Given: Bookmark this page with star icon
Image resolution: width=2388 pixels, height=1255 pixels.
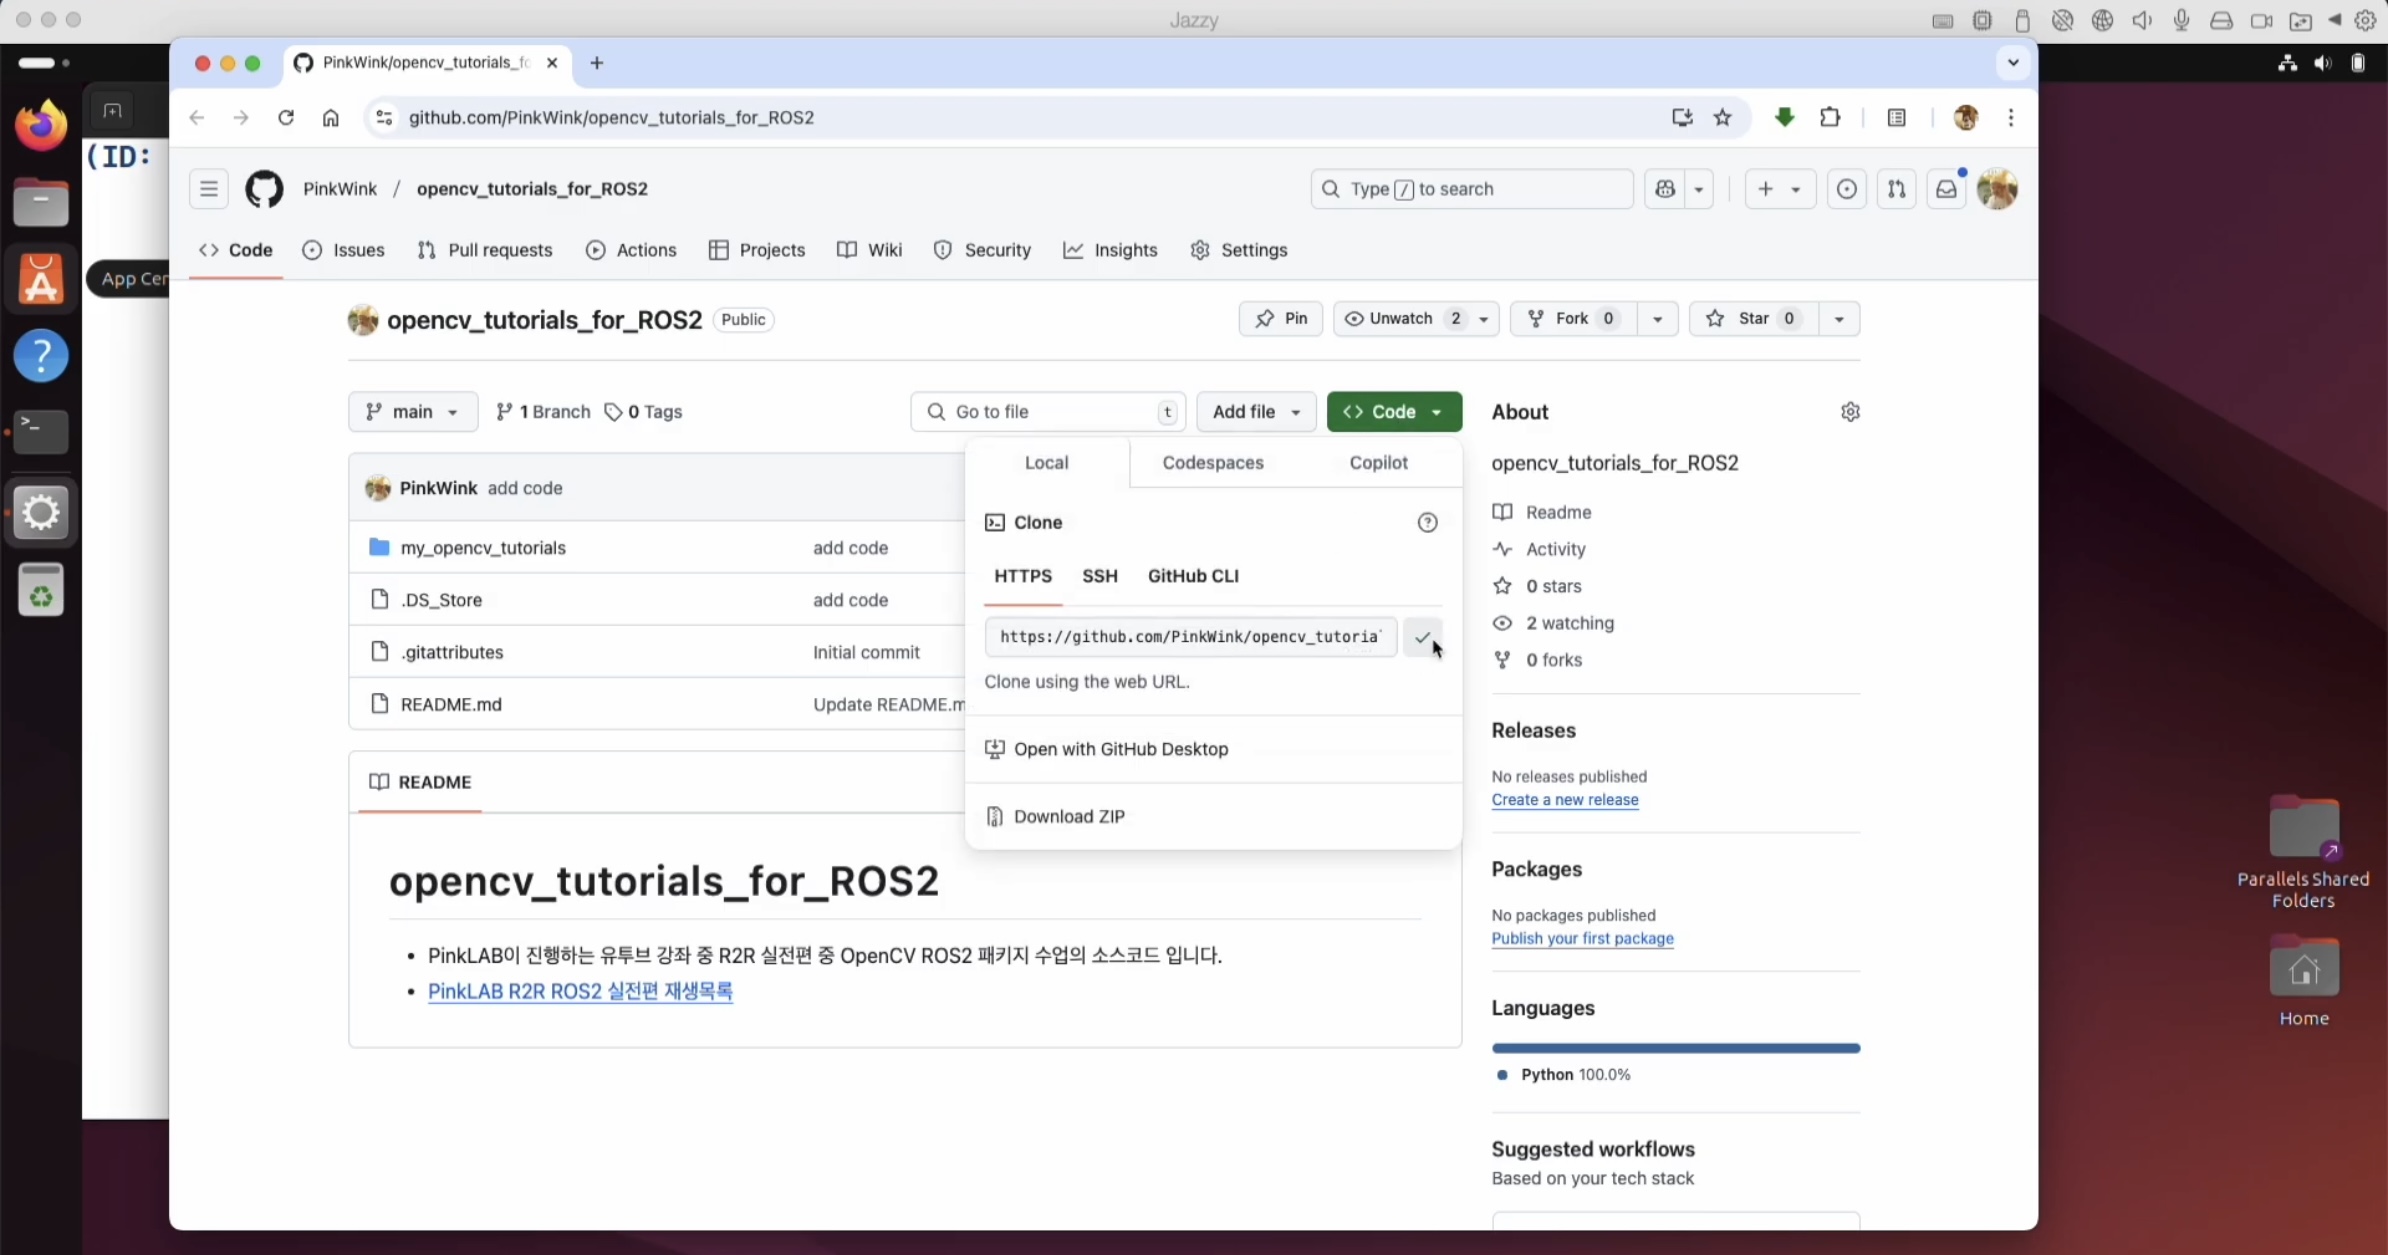Looking at the screenshot, I should [1722, 118].
